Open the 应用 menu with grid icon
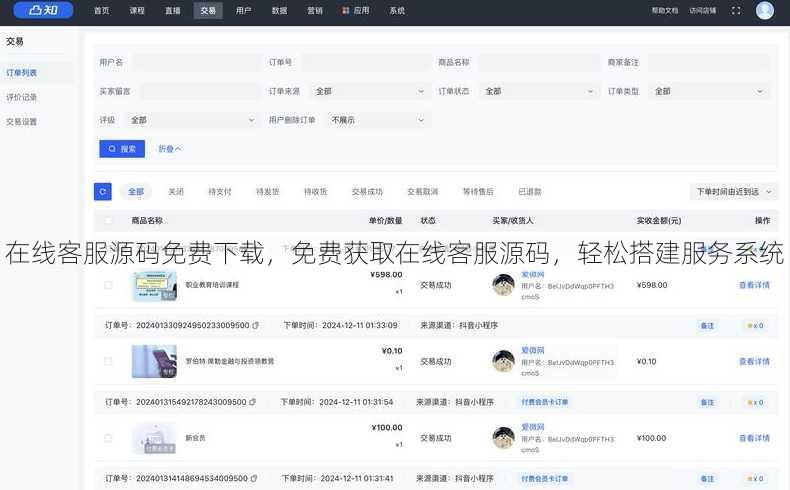The image size is (790, 490). tap(356, 11)
